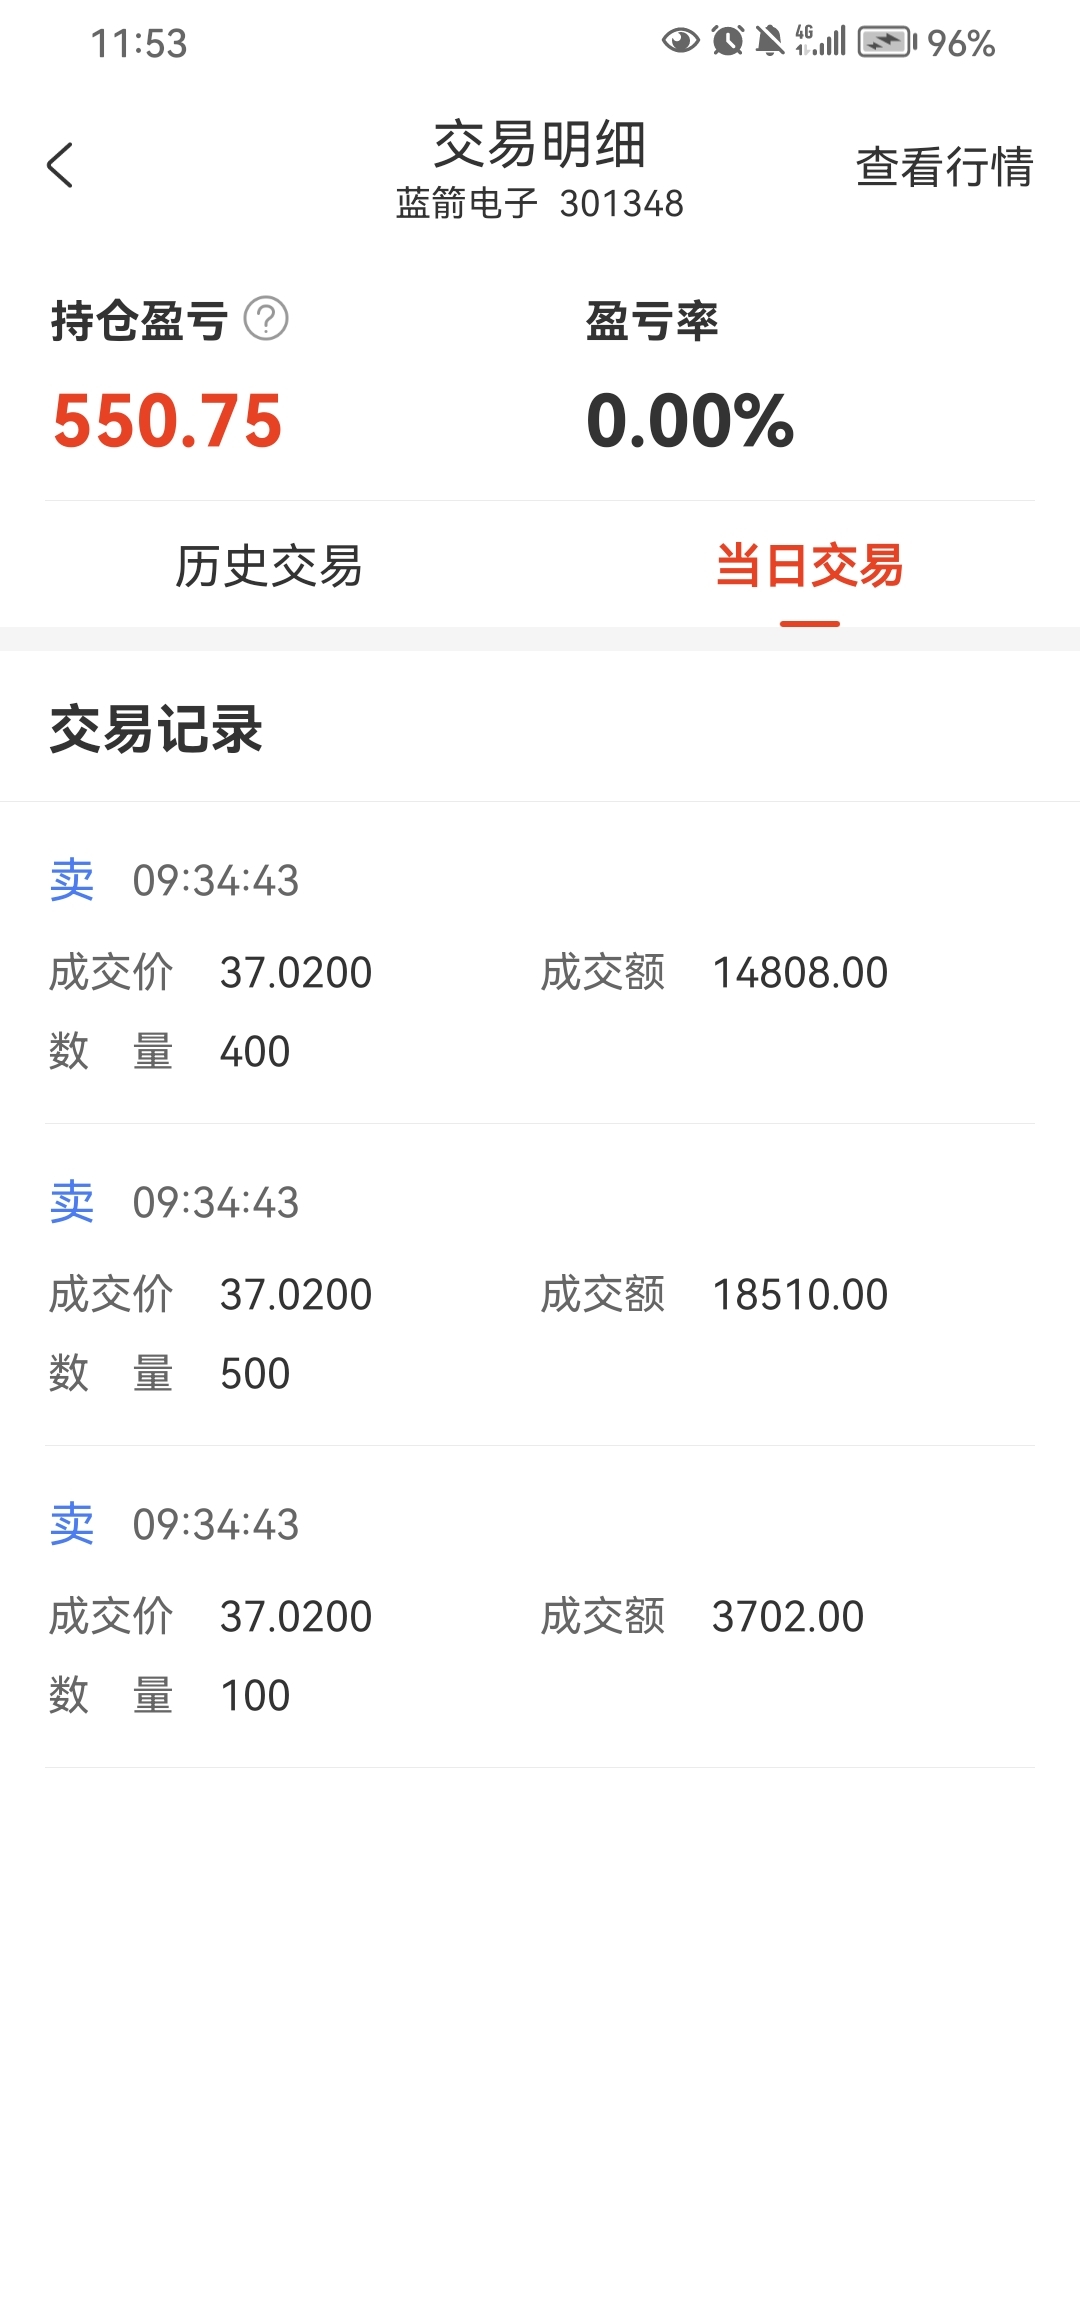Tap the 0.00% 盈亏率 value

[690, 420]
